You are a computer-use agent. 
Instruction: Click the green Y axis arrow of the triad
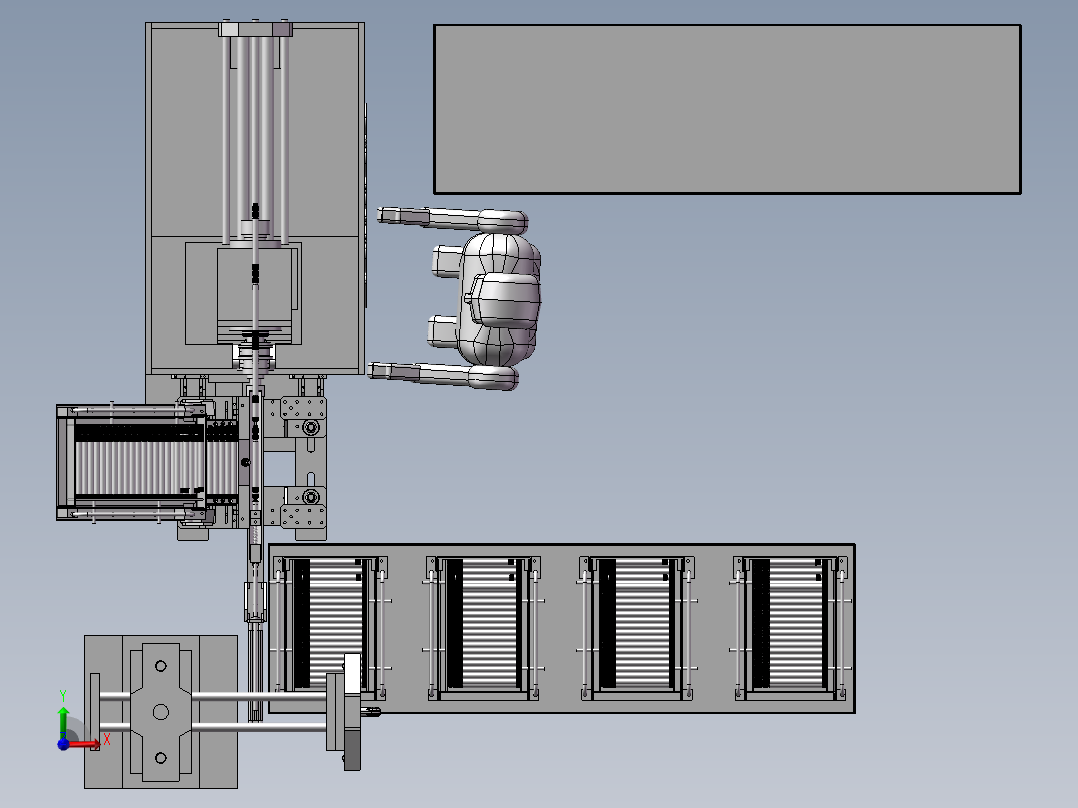(x=63, y=721)
